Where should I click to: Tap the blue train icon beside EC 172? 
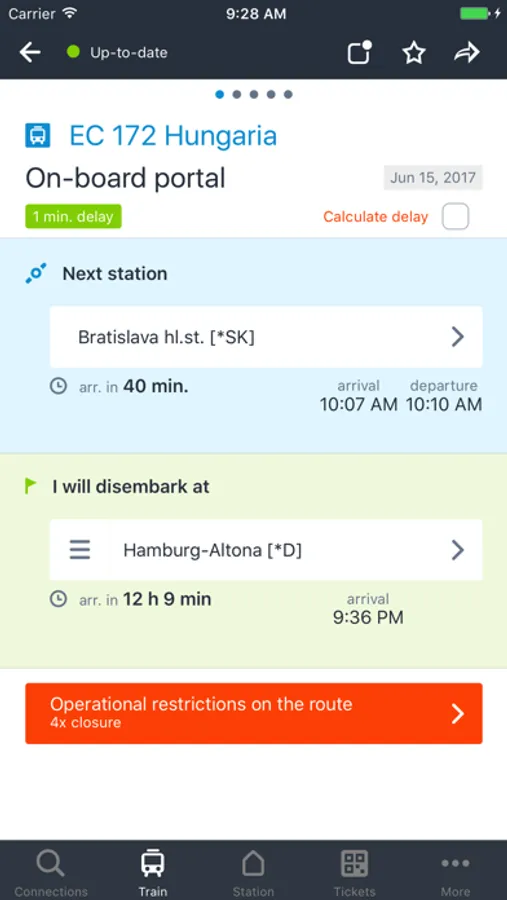(x=38, y=136)
